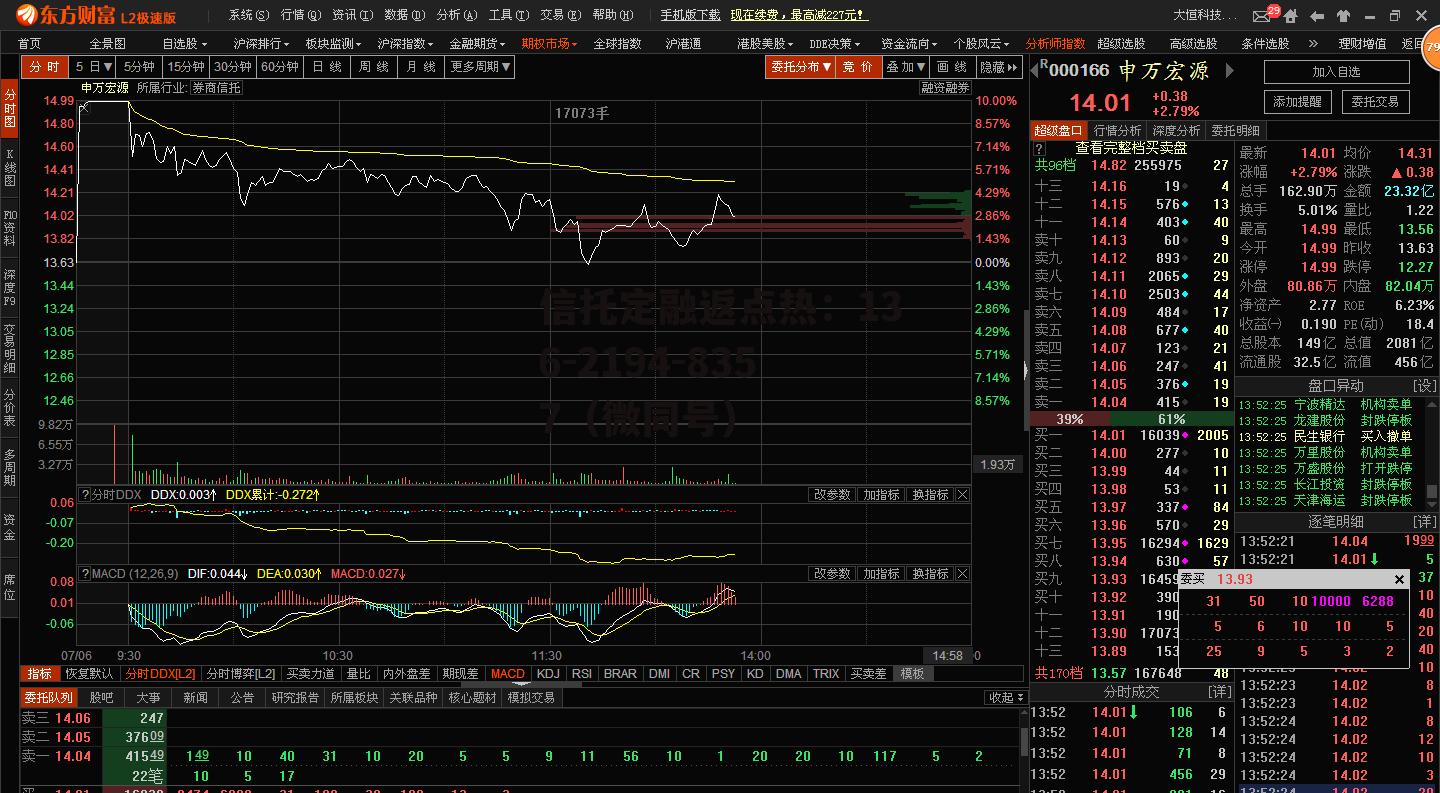Click the 14:58 time marker on chart axis
This screenshot has height=793, width=1440.
pyautogui.click(x=947, y=656)
